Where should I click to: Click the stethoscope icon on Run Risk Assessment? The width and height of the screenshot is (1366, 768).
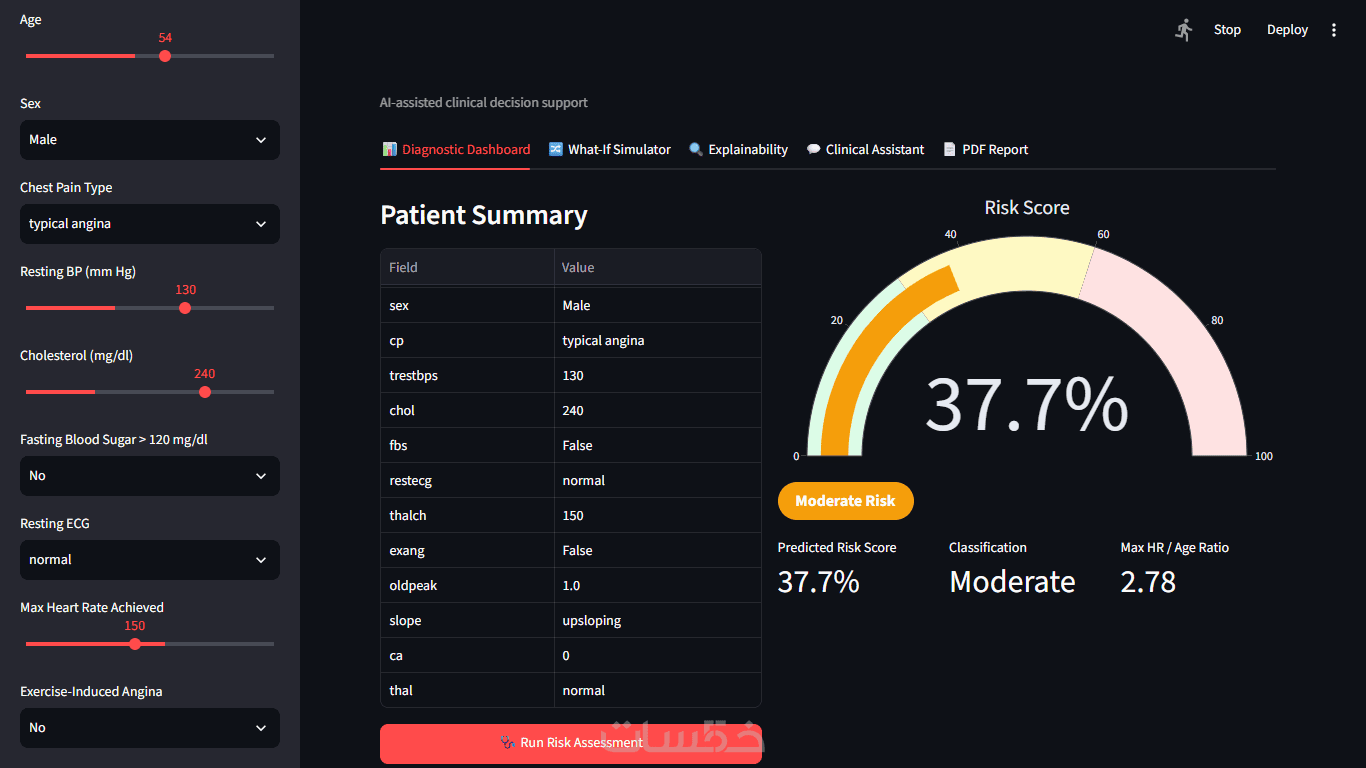[508, 743]
